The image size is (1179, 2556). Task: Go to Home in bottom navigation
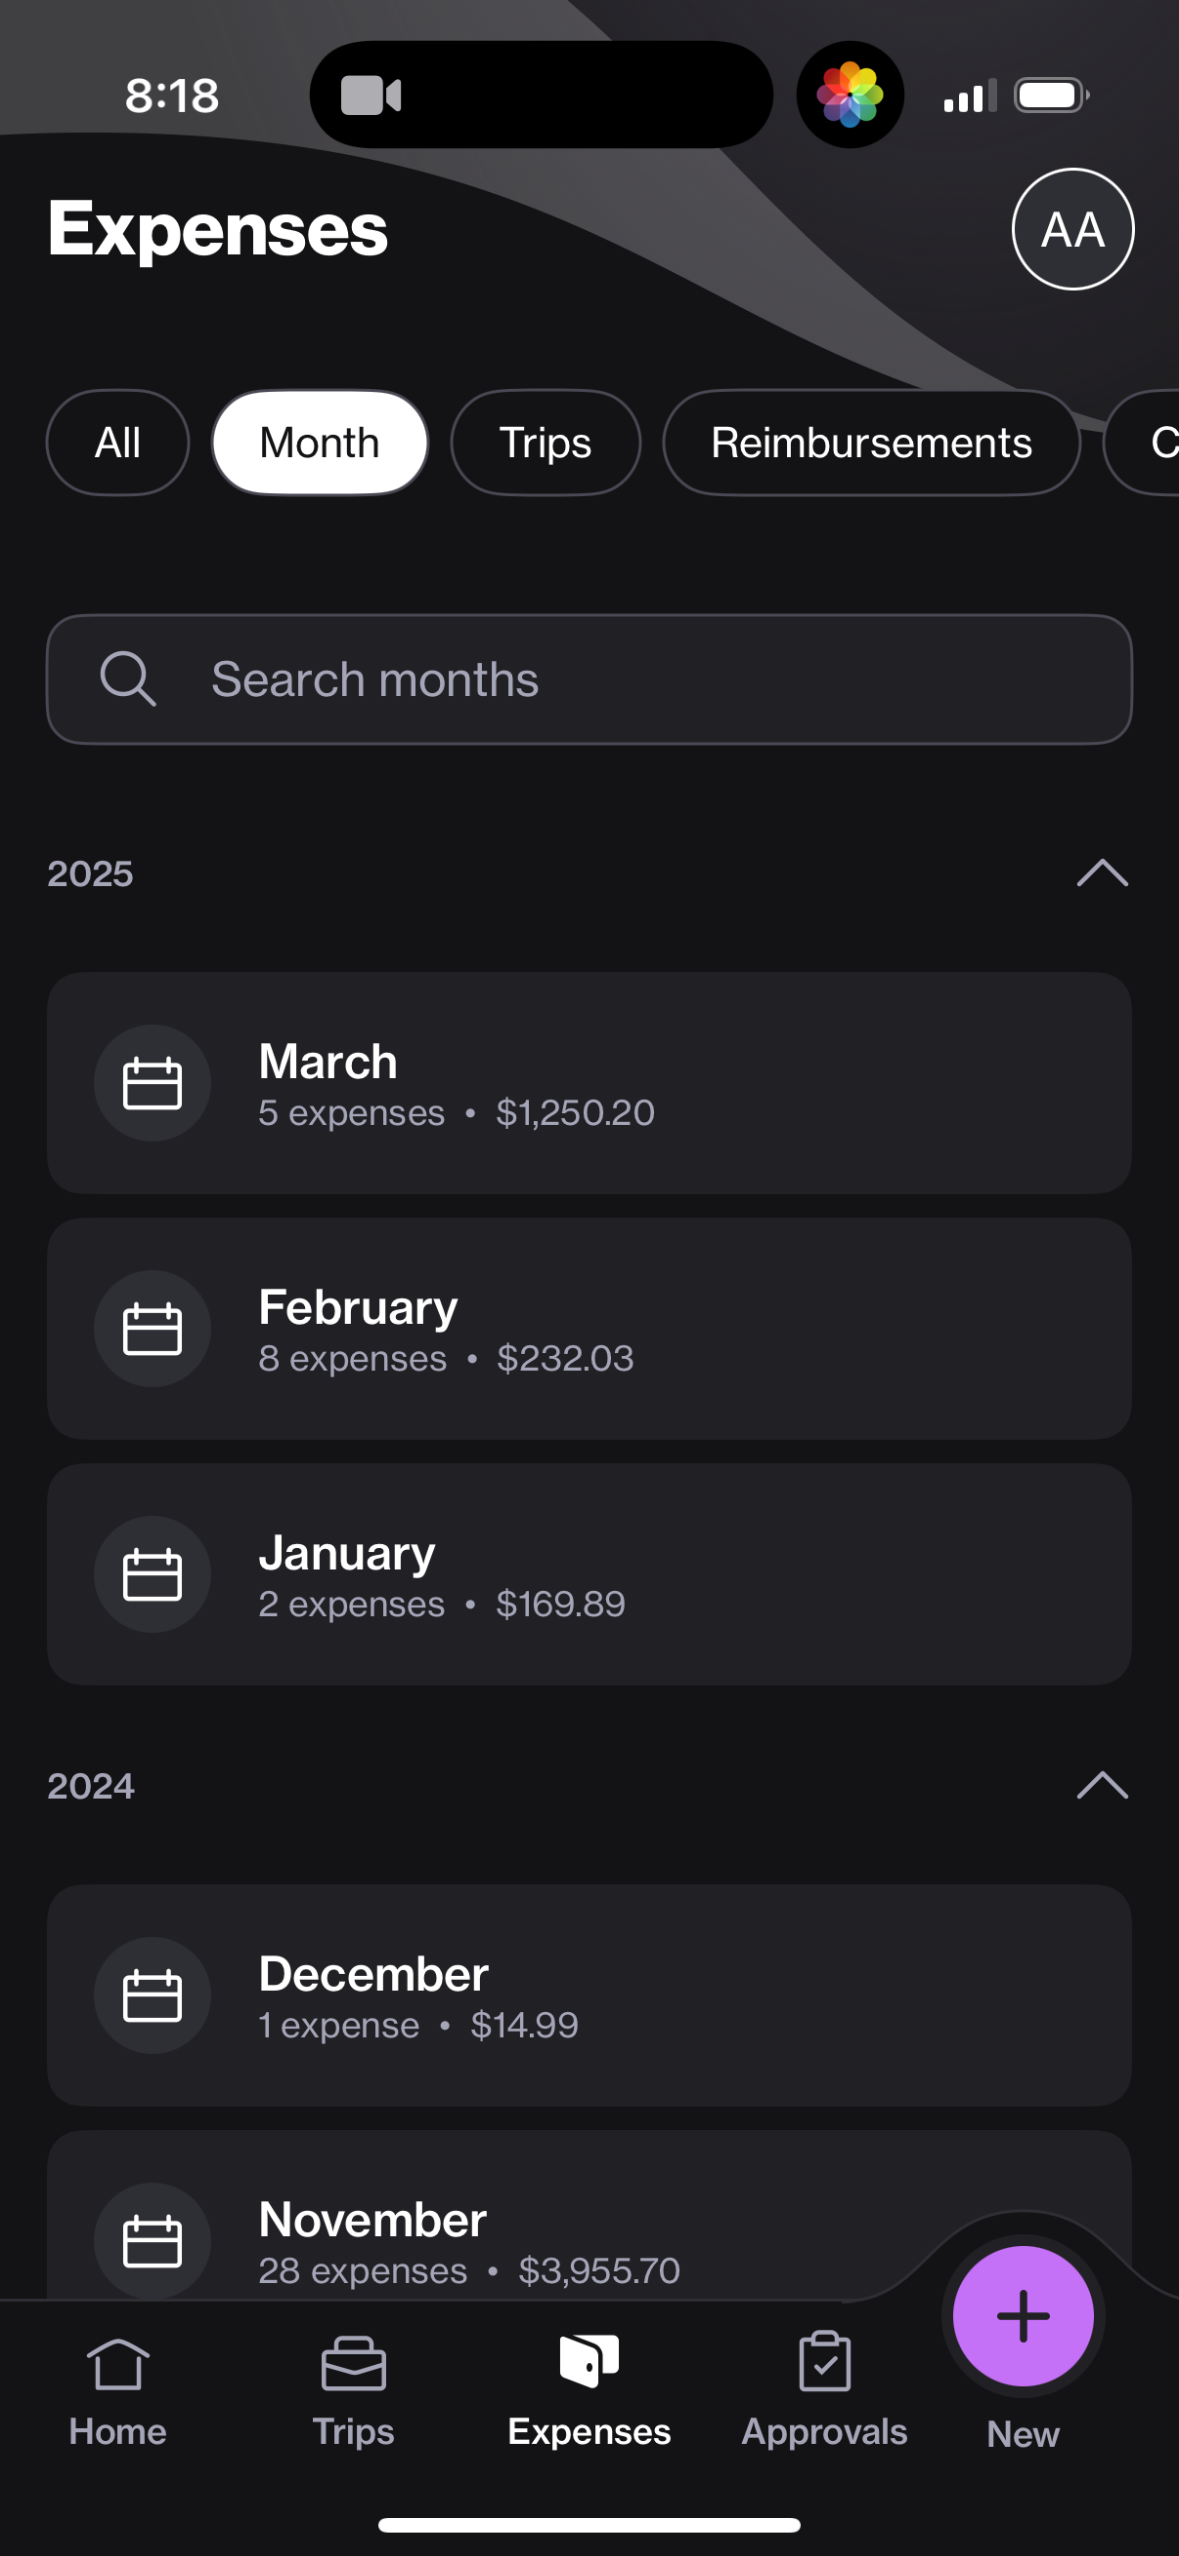117,2390
